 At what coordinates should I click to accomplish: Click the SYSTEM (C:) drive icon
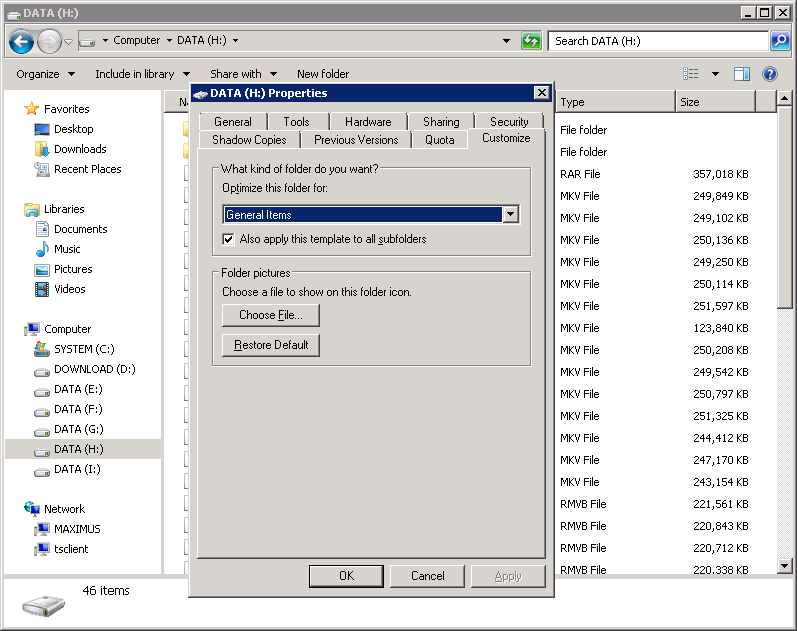point(42,349)
